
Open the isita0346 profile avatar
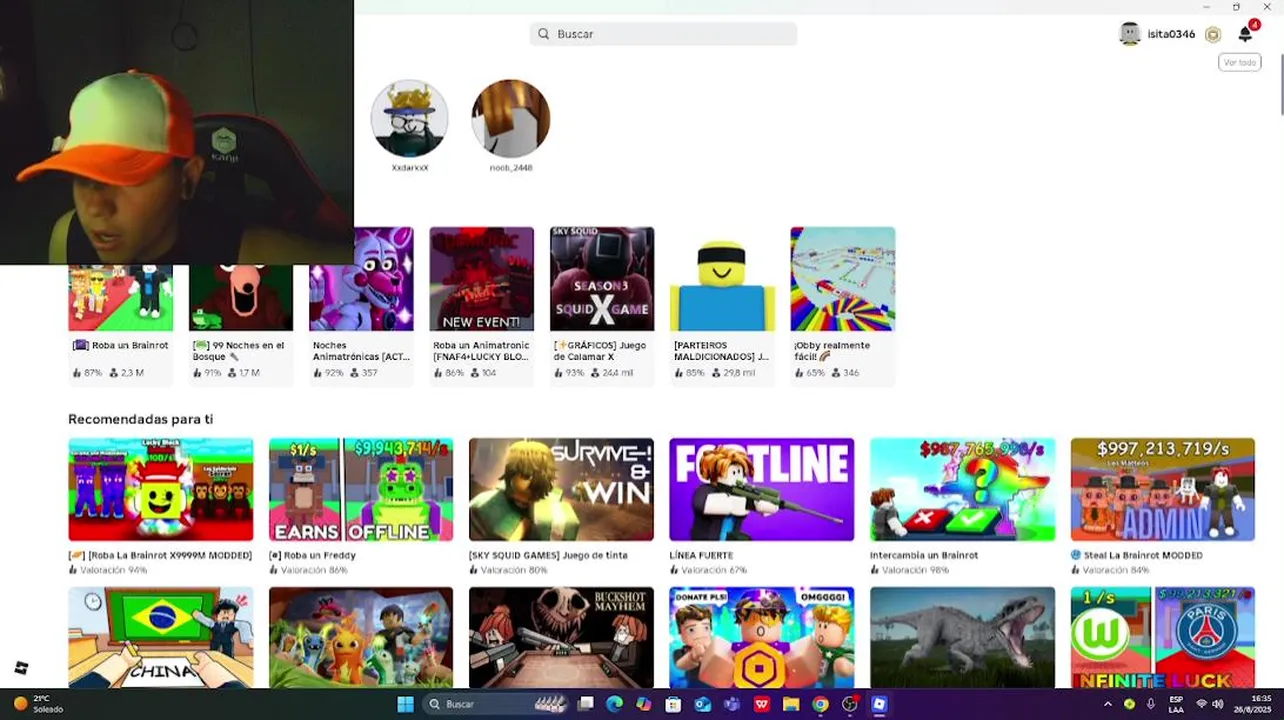(x=1130, y=34)
